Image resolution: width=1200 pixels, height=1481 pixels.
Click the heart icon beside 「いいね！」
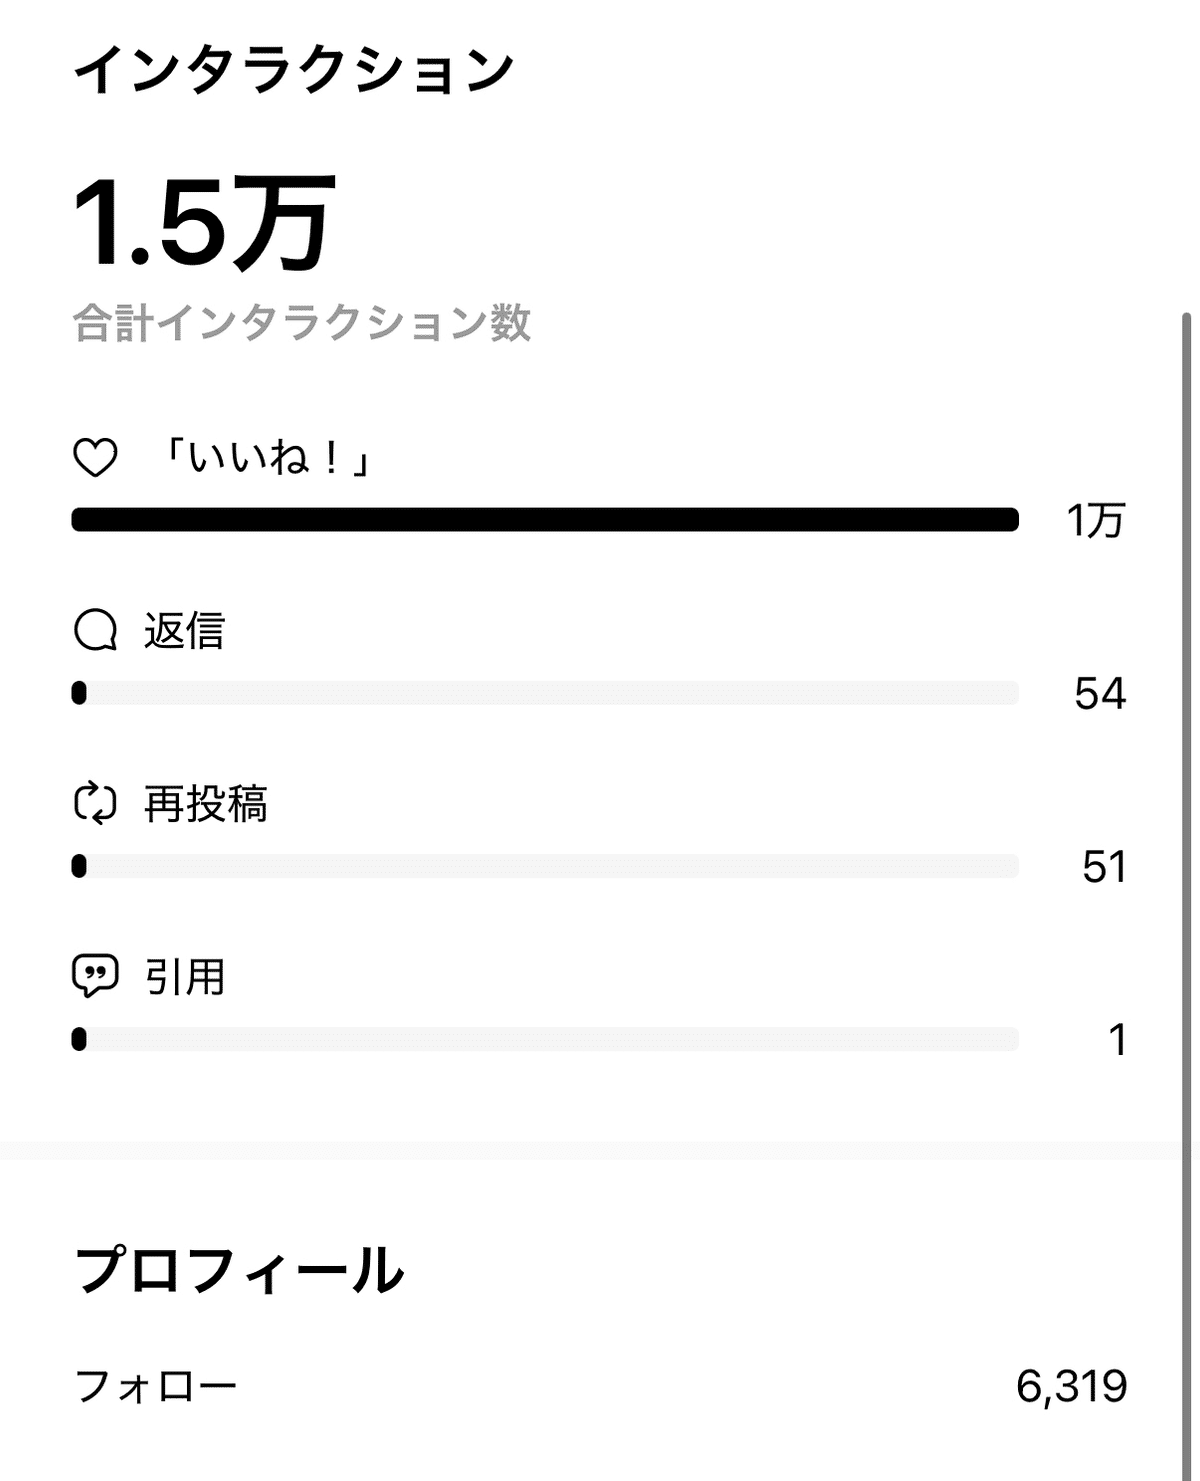pos(96,459)
